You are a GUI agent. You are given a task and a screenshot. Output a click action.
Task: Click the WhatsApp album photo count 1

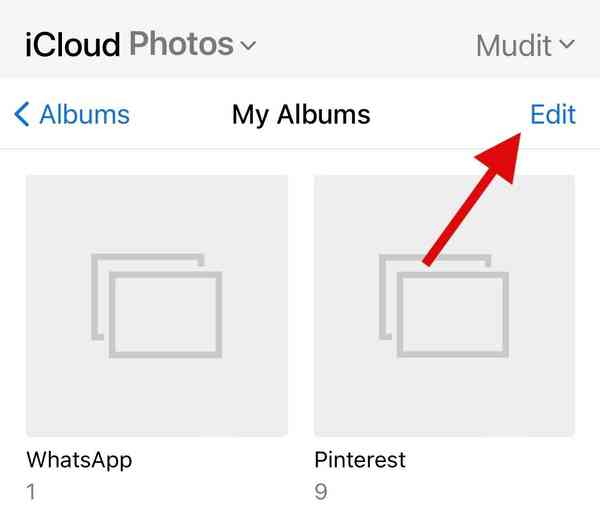32,490
